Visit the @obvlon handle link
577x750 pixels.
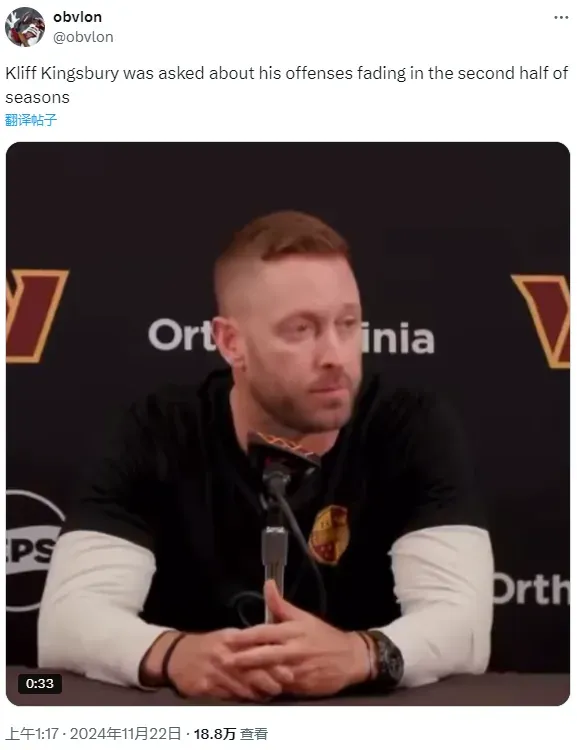tap(83, 37)
